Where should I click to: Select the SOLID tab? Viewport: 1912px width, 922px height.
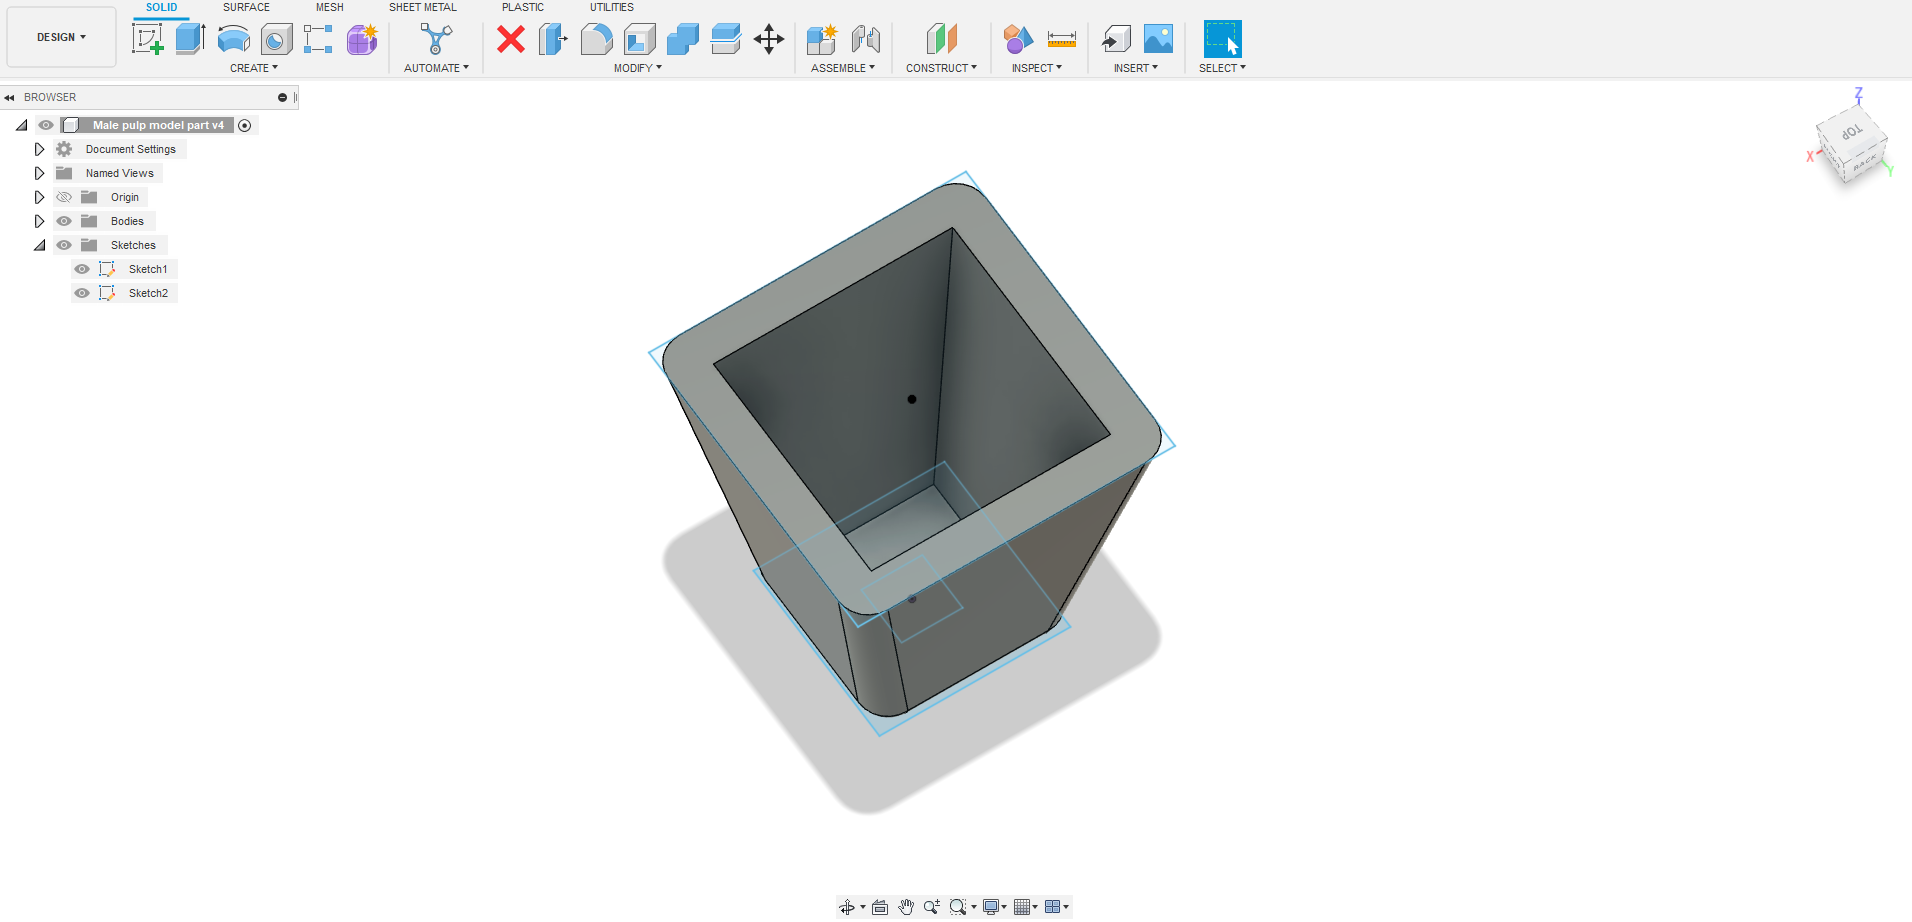tap(161, 7)
